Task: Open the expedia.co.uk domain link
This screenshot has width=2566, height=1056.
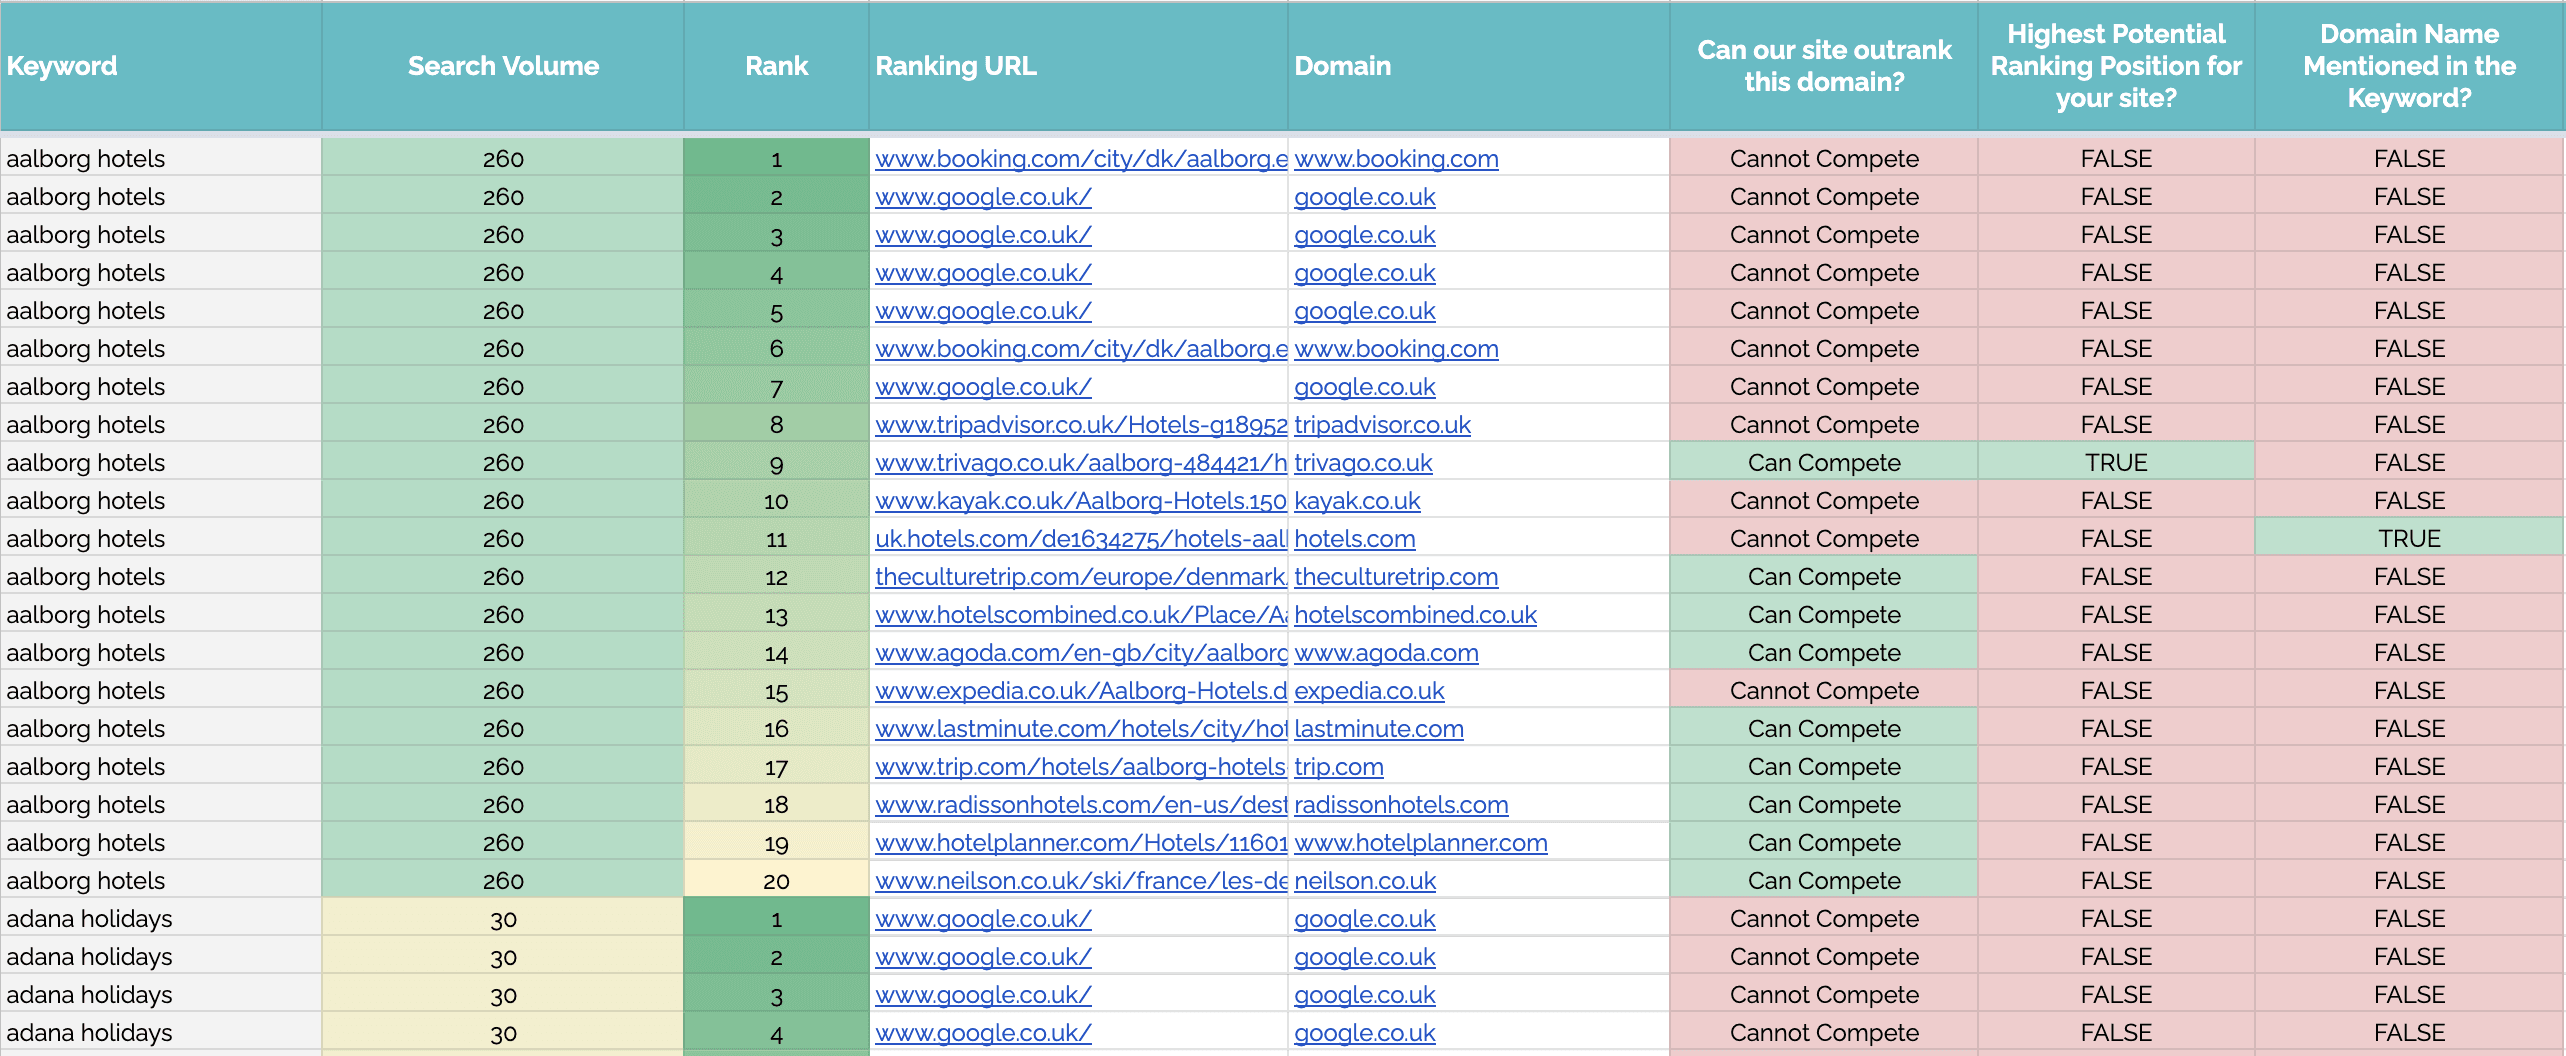Action: [x=1369, y=691]
